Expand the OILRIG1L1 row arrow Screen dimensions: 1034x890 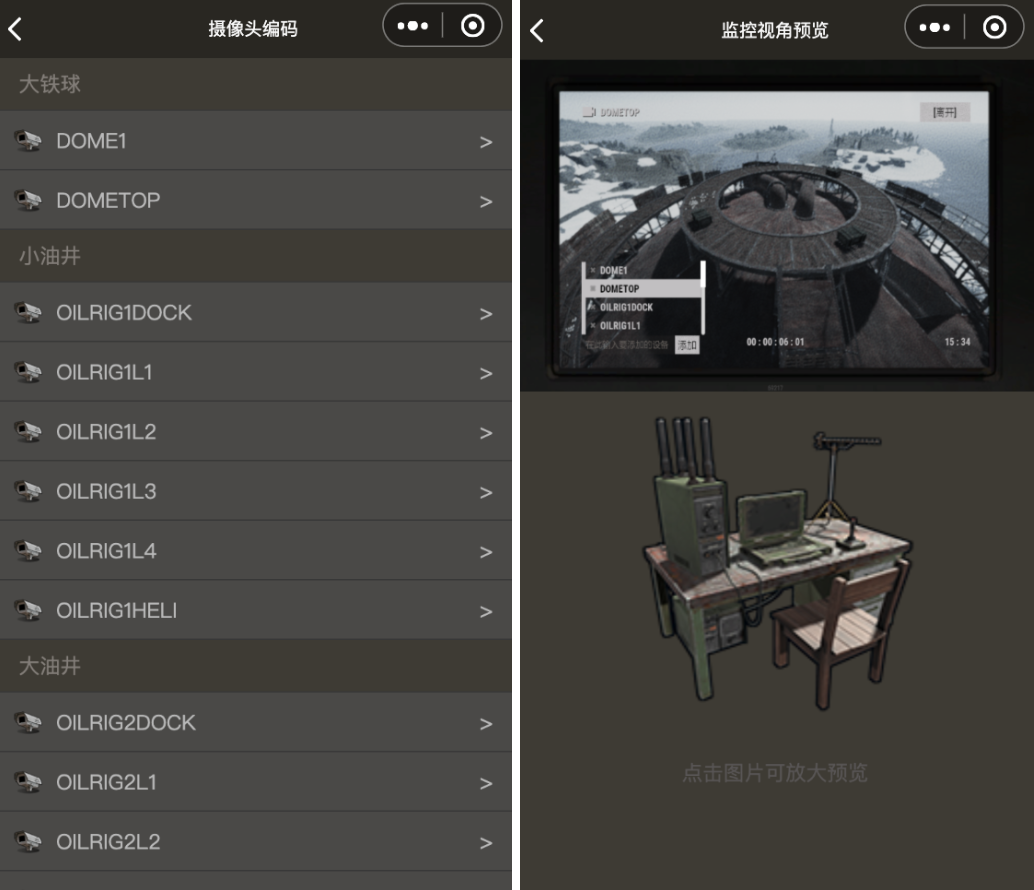486,374
